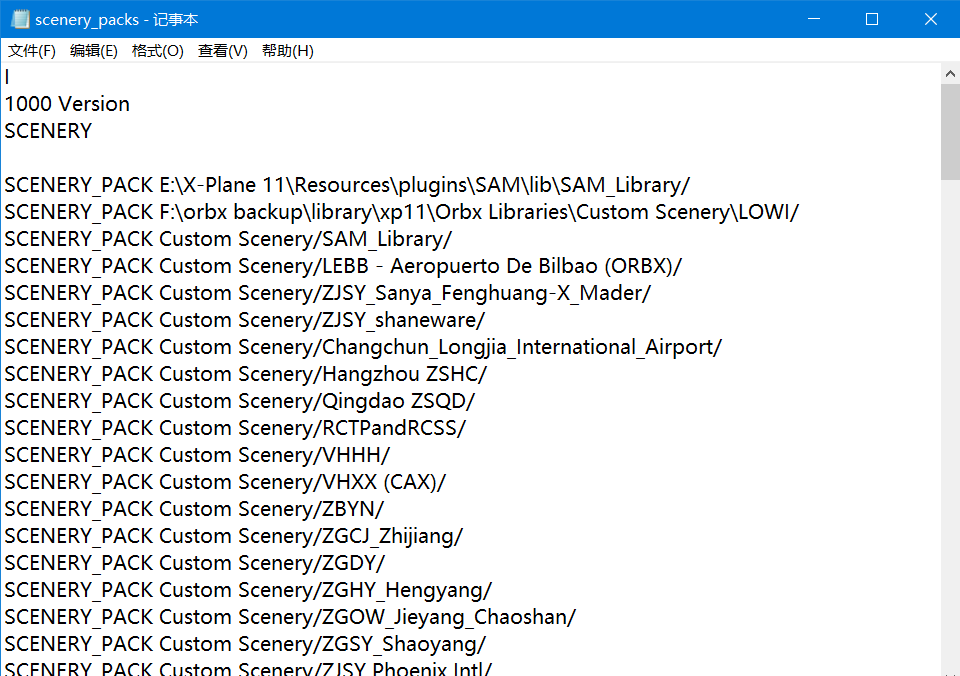960x676 pixels.
Task: Open the 帮助(H) menu
Action: pyautogui.click(x=288, y=51)
